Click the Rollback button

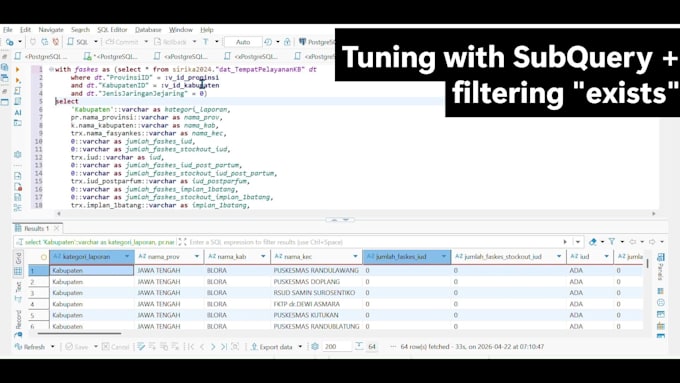[x=170, y=42]
